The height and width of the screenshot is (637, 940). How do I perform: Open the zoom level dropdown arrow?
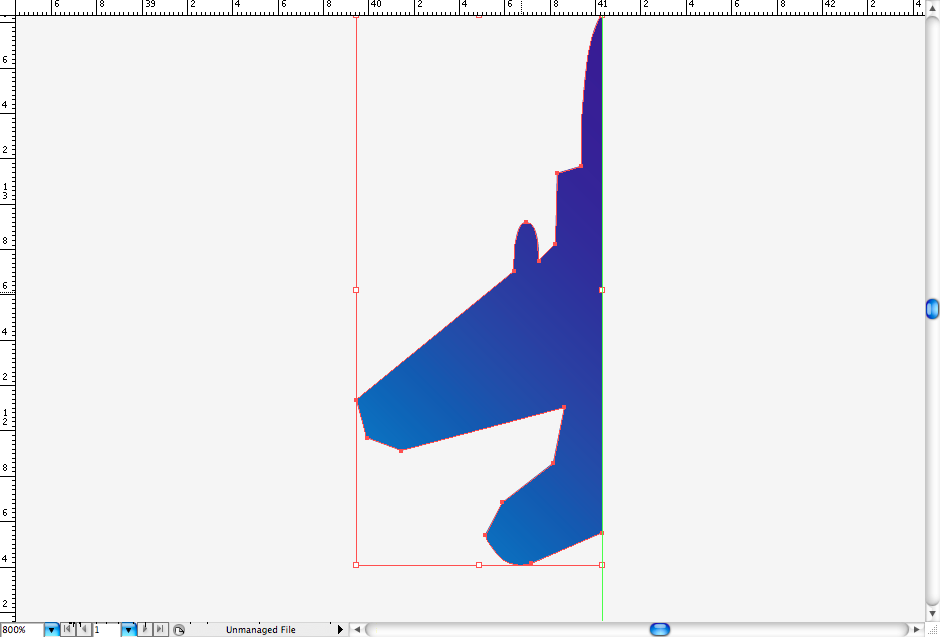pyautogui.click(x=51, y=630)
